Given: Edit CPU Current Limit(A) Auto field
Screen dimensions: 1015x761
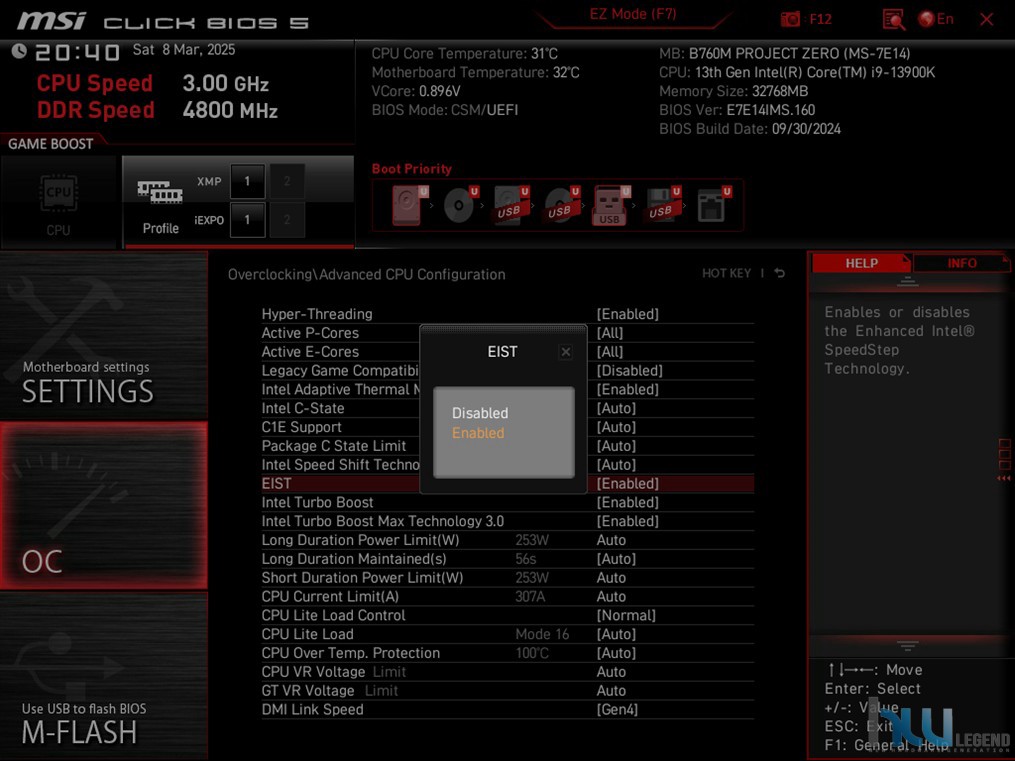Looking at the screenshot, I should (x=611, y=596).
